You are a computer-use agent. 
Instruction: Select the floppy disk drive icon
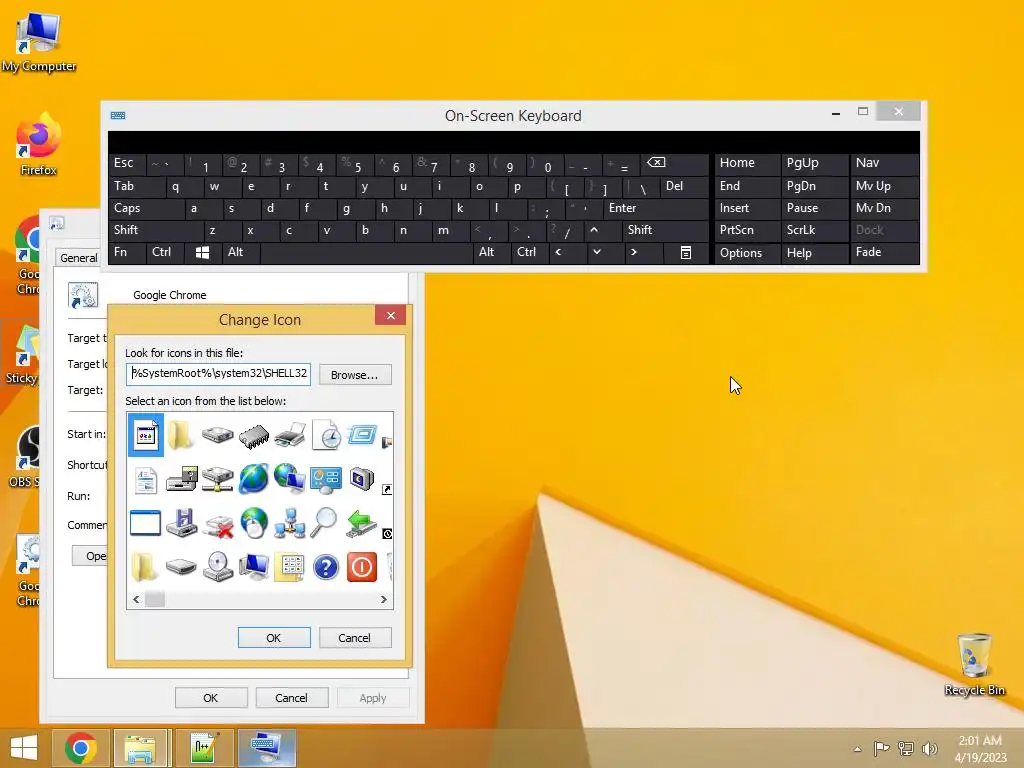pyautogui.click(x=182, y=523)
